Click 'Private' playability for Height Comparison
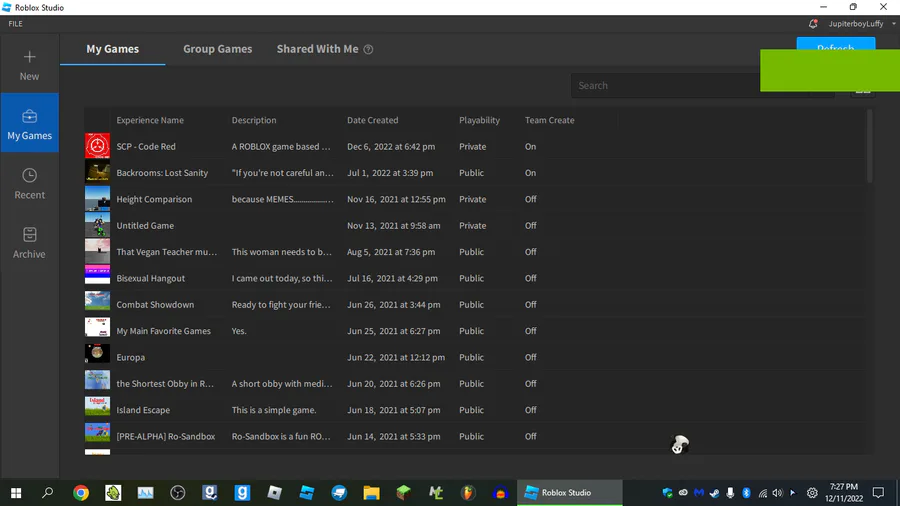The height and width of the screenshot is (506, 900). (472, 199)
